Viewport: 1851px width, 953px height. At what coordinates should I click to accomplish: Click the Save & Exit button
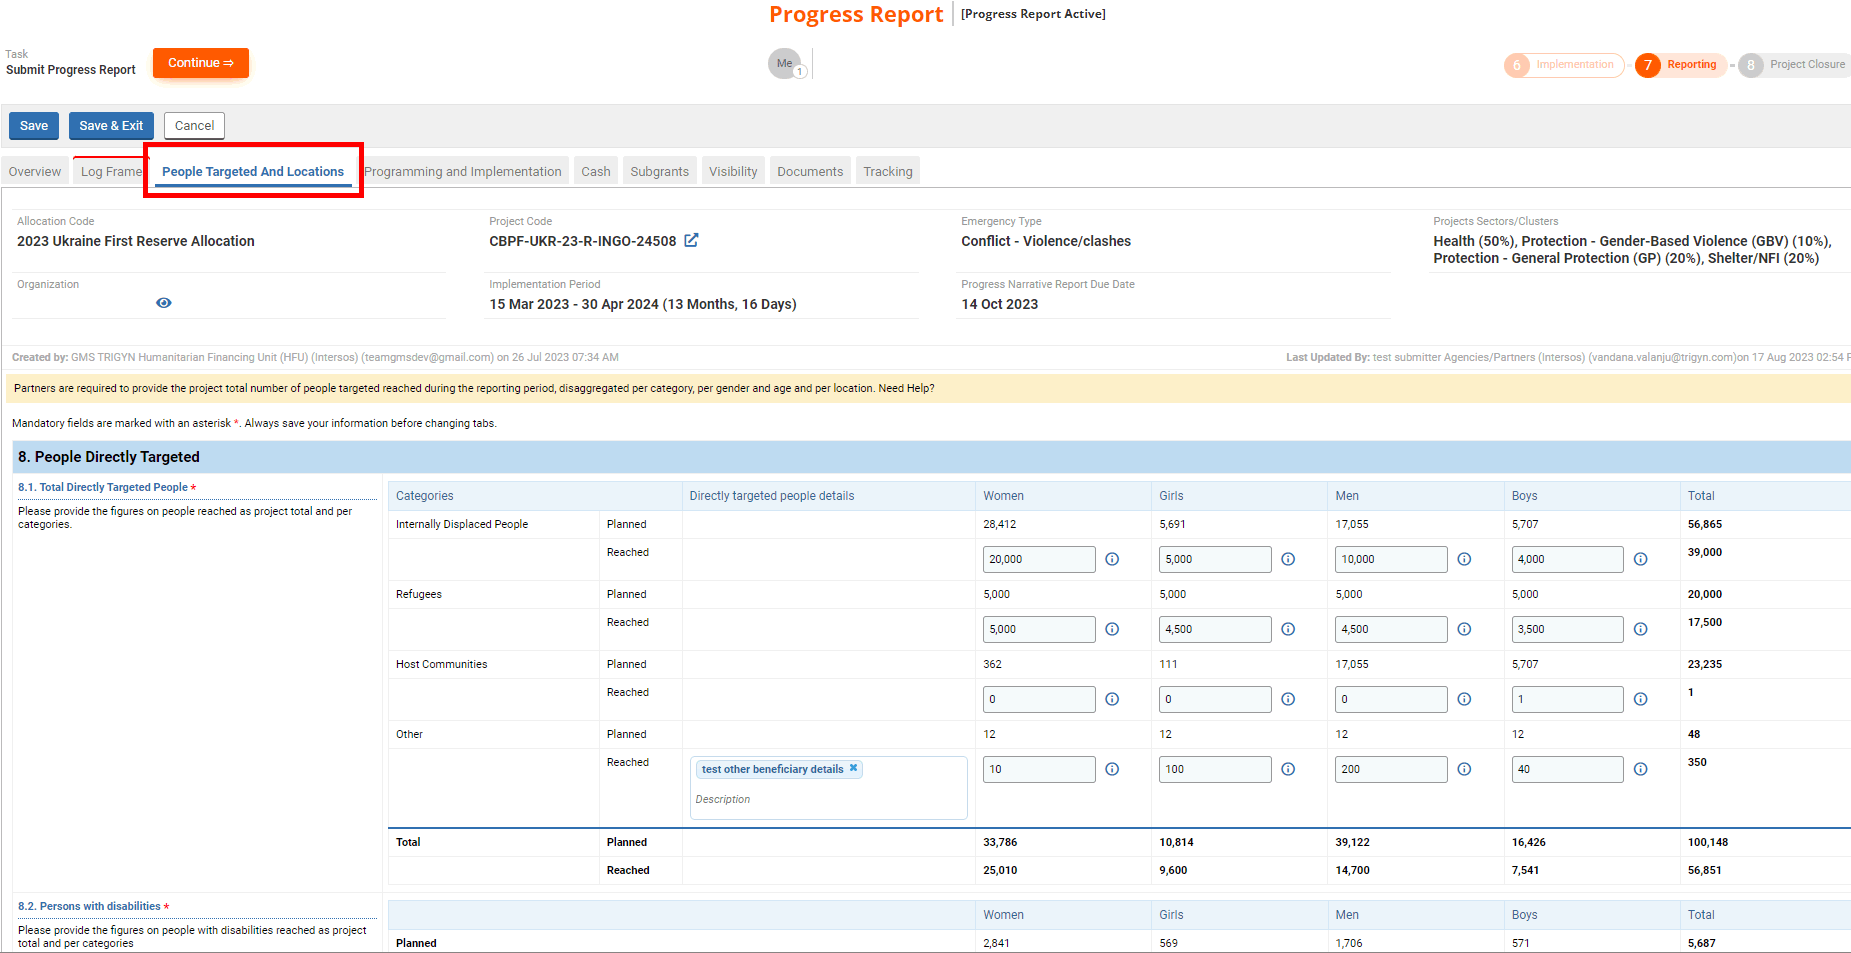tap(111, 126)
